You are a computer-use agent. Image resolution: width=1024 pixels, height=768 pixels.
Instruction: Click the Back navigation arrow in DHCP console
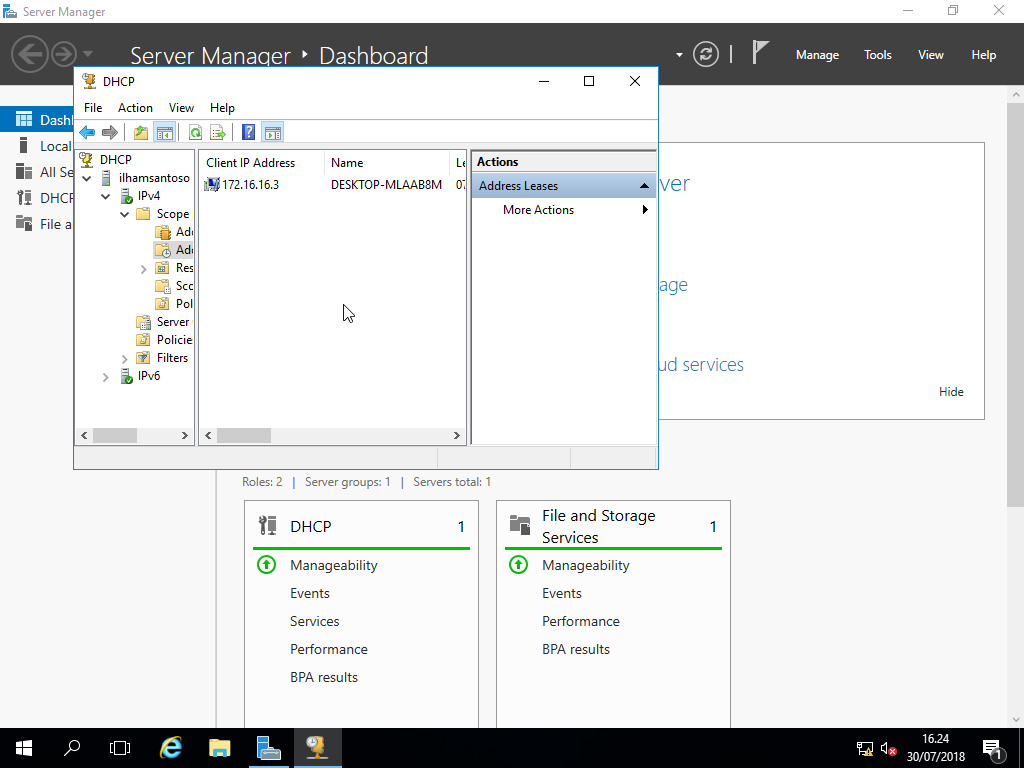point(87,131)
